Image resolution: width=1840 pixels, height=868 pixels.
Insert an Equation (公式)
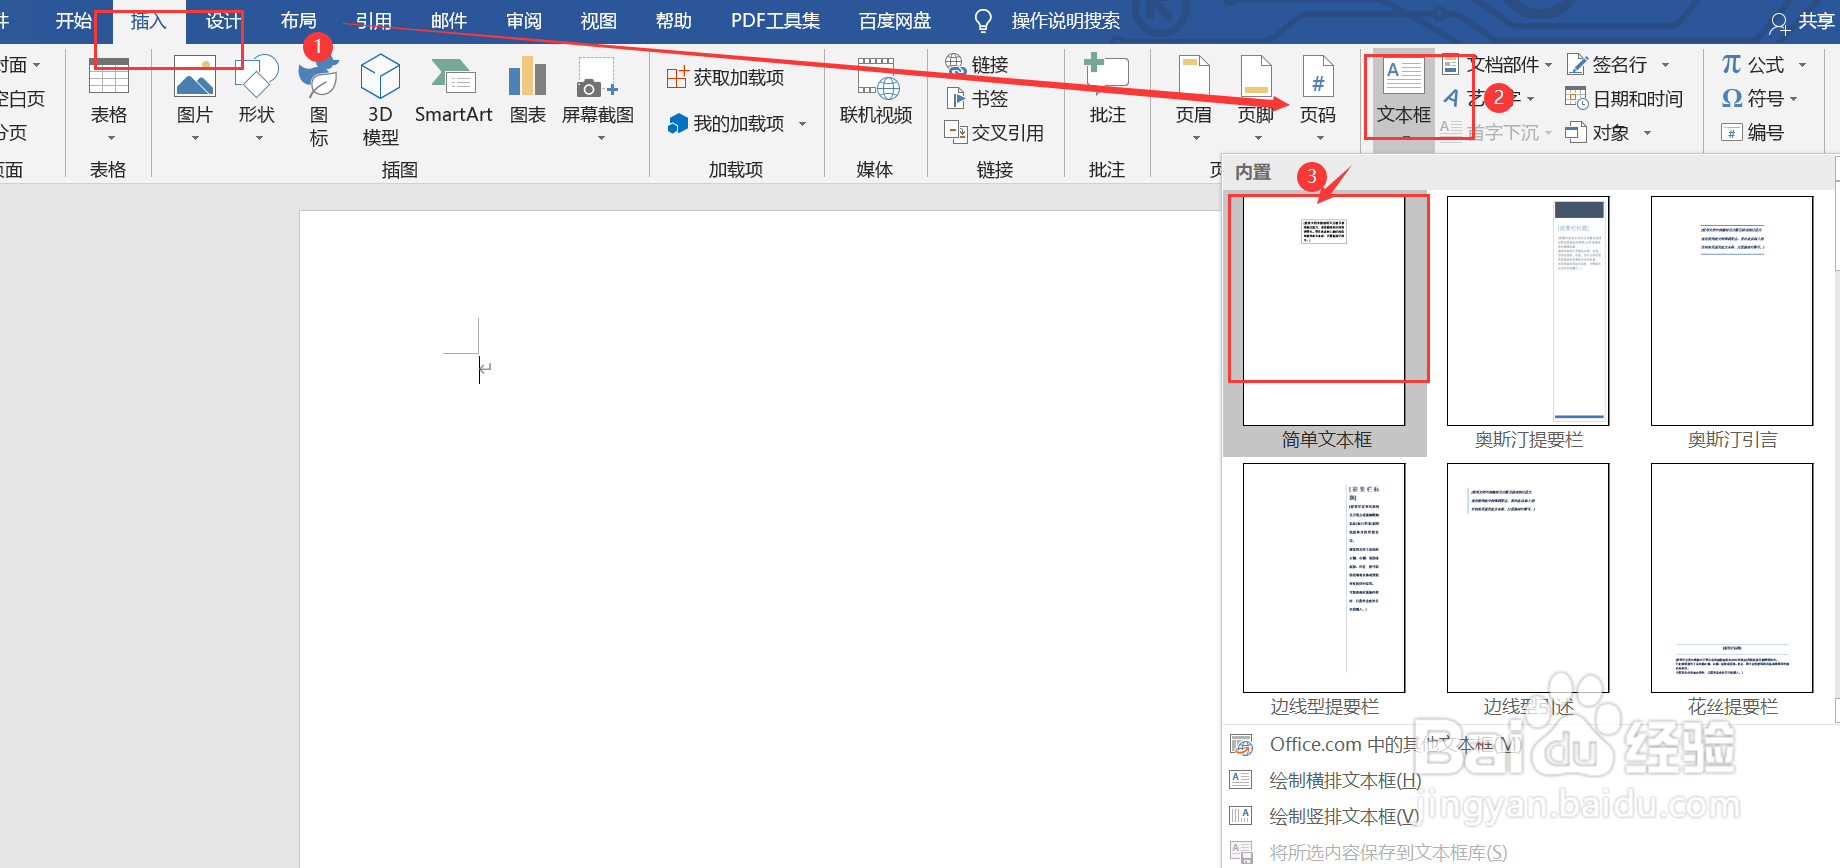coord(1753,64)
